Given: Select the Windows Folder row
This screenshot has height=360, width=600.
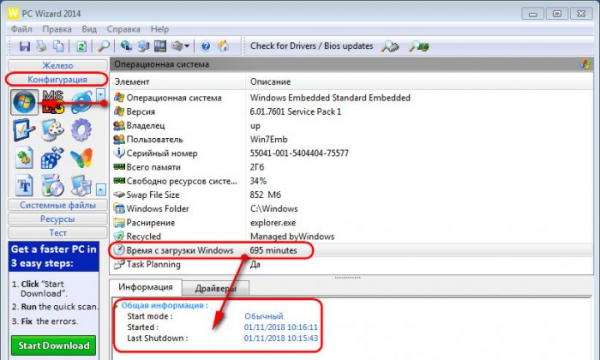Looking at the screenshot, I should click(351, 209).
